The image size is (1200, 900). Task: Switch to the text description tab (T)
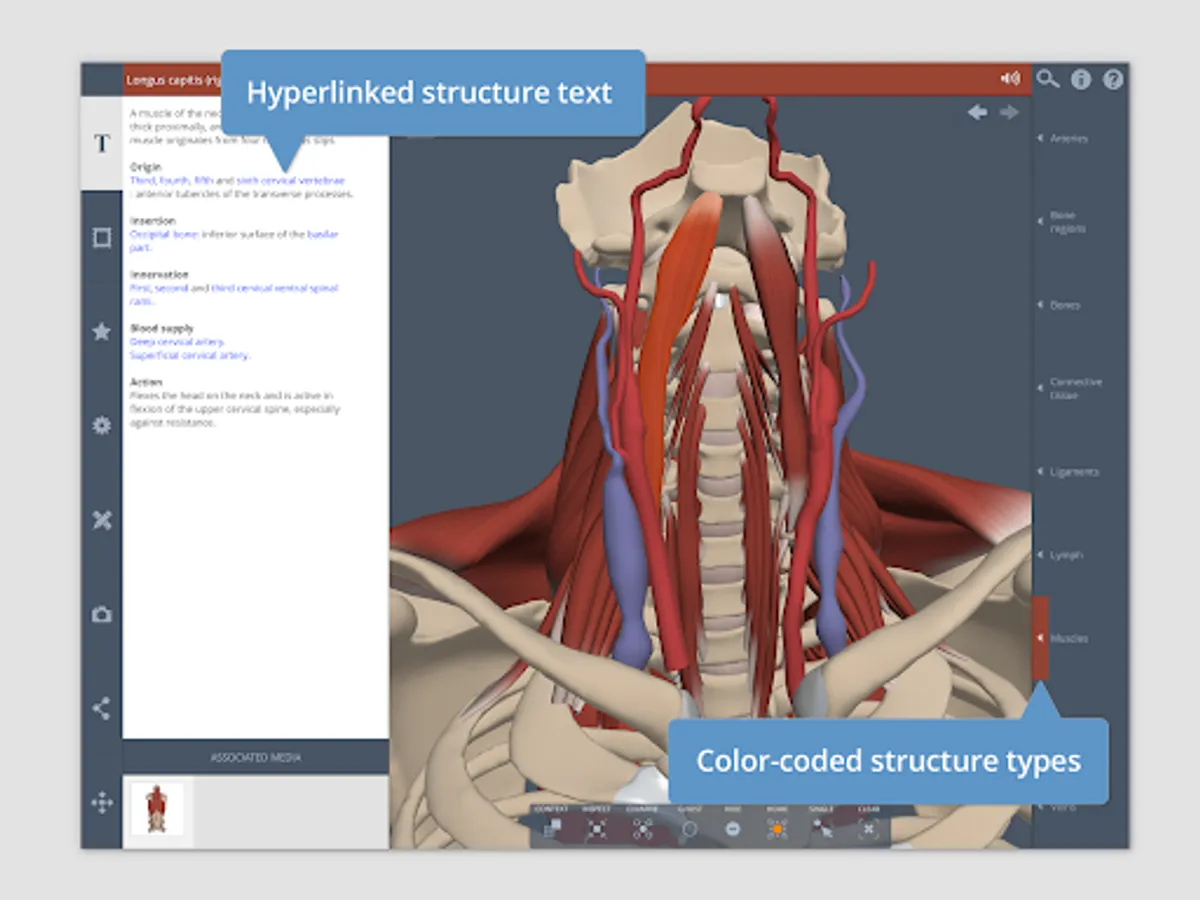[101, 144]
